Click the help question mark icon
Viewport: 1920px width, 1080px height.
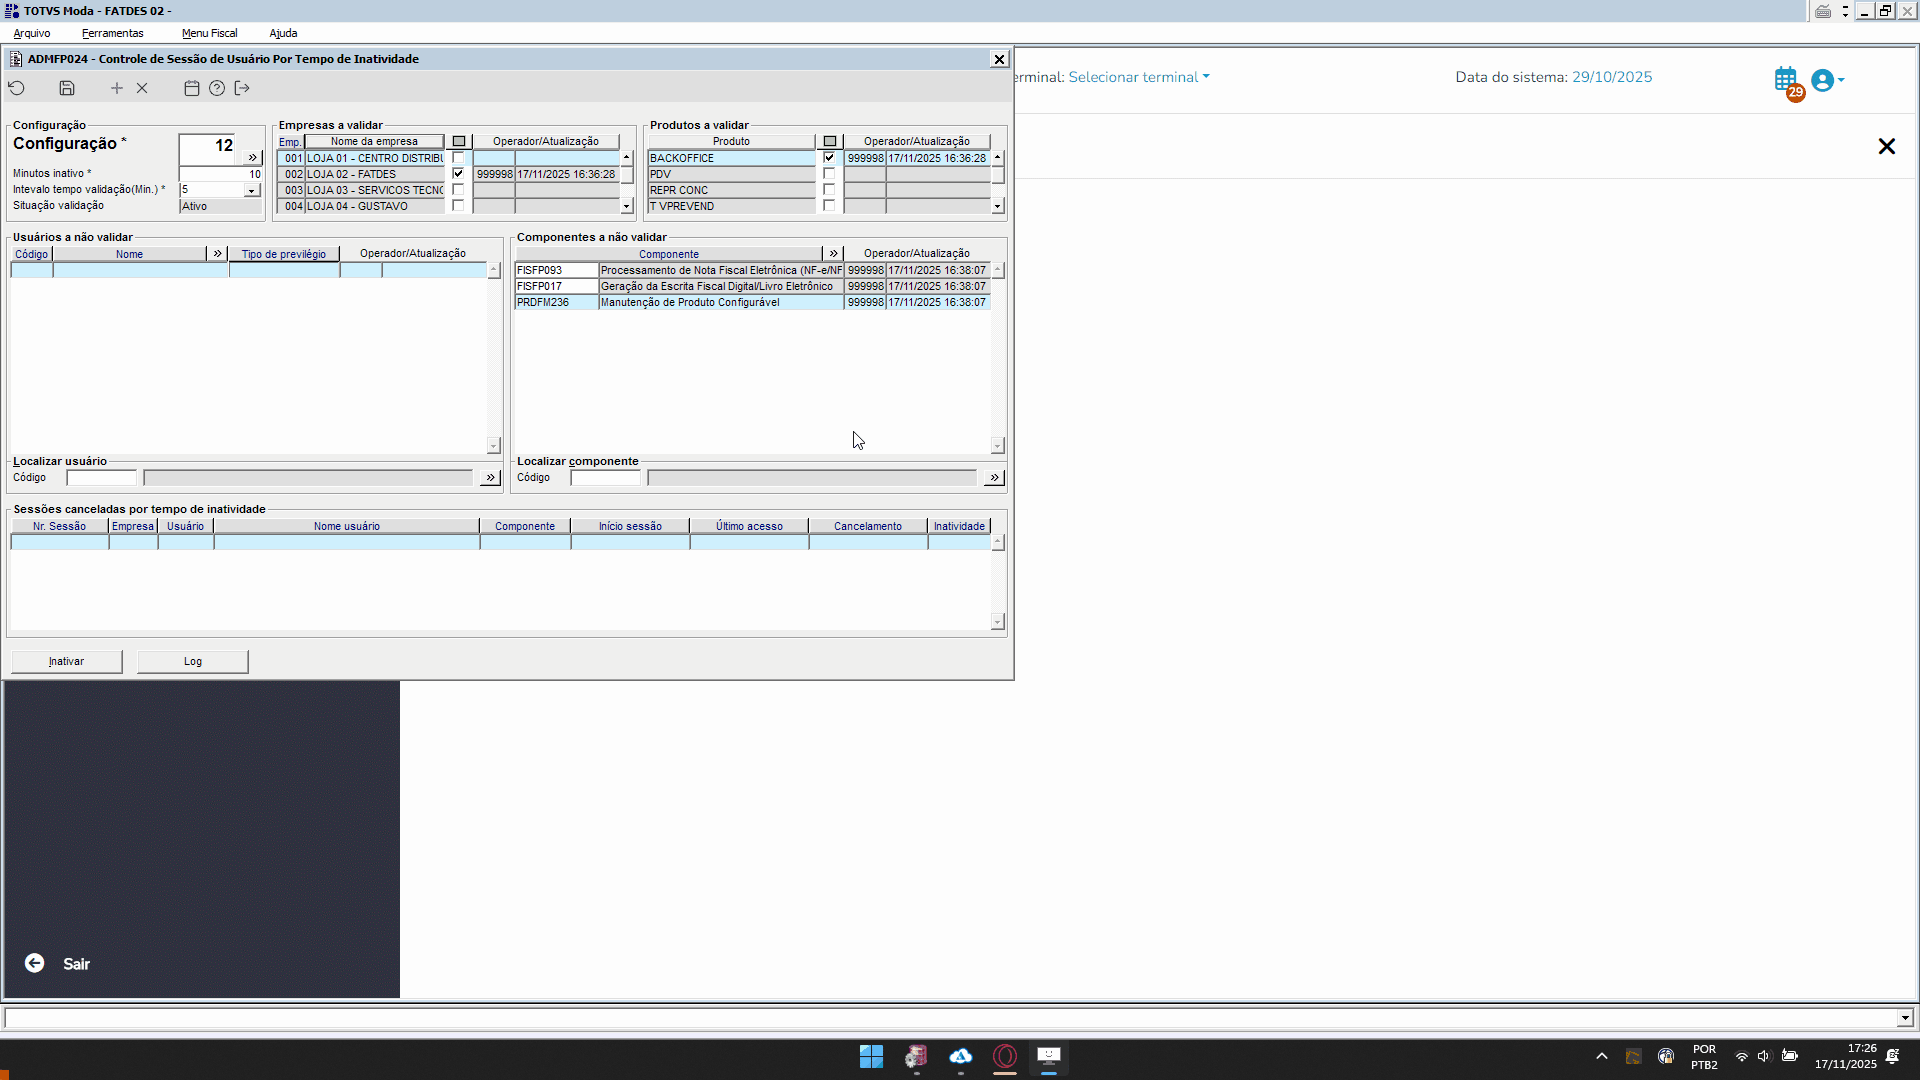click(217, 88)
